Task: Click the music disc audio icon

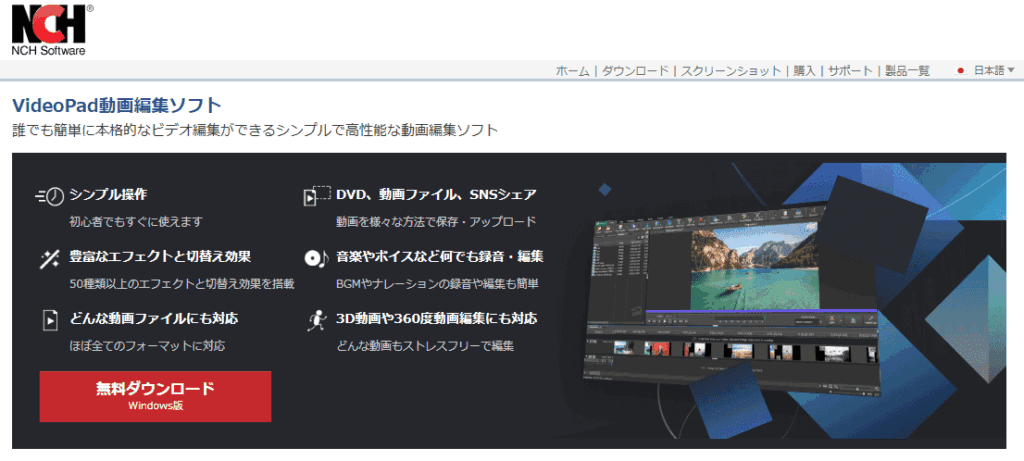Action: [x=316, y=258]
